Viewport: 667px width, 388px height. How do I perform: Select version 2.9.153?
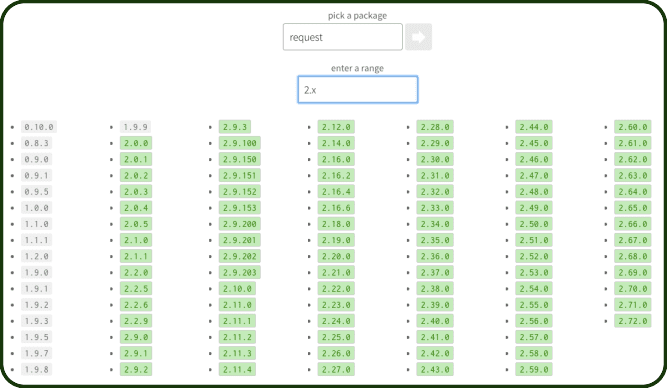[x=239, y=208]
